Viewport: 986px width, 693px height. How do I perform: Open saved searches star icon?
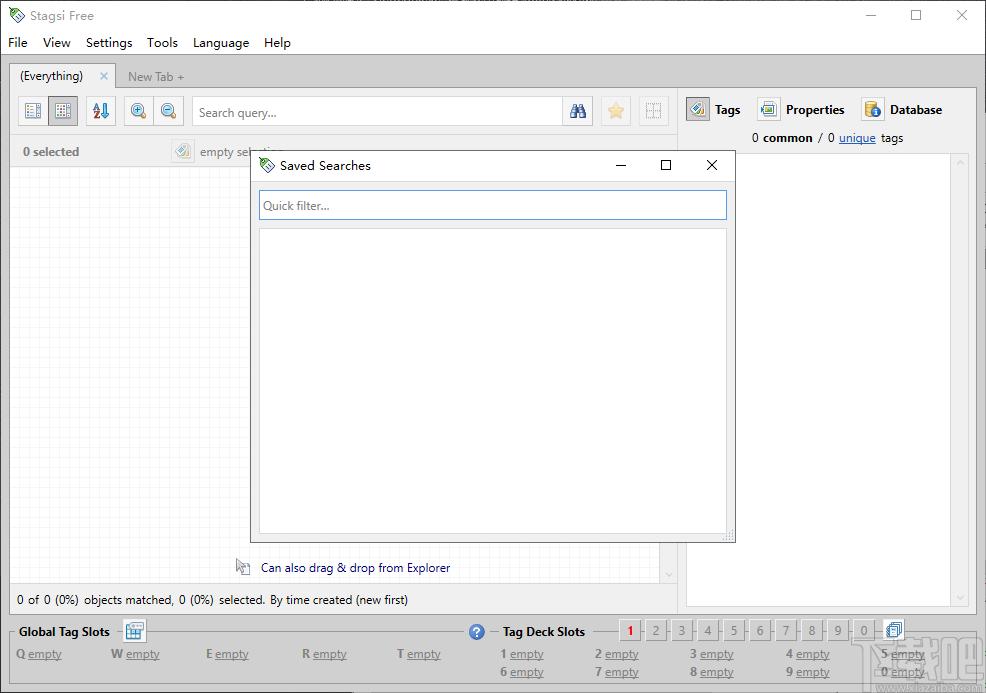click(616, 111)
